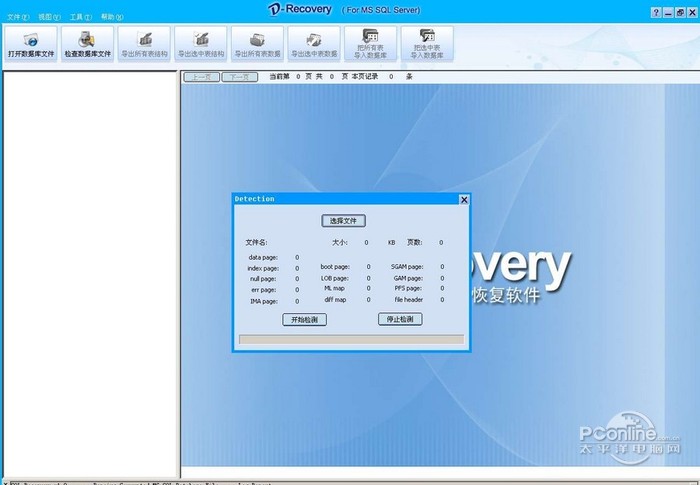Click the 导出选中表数据 toolbar button
Viewport: 700px width, 485px height.
pos(314,43)
